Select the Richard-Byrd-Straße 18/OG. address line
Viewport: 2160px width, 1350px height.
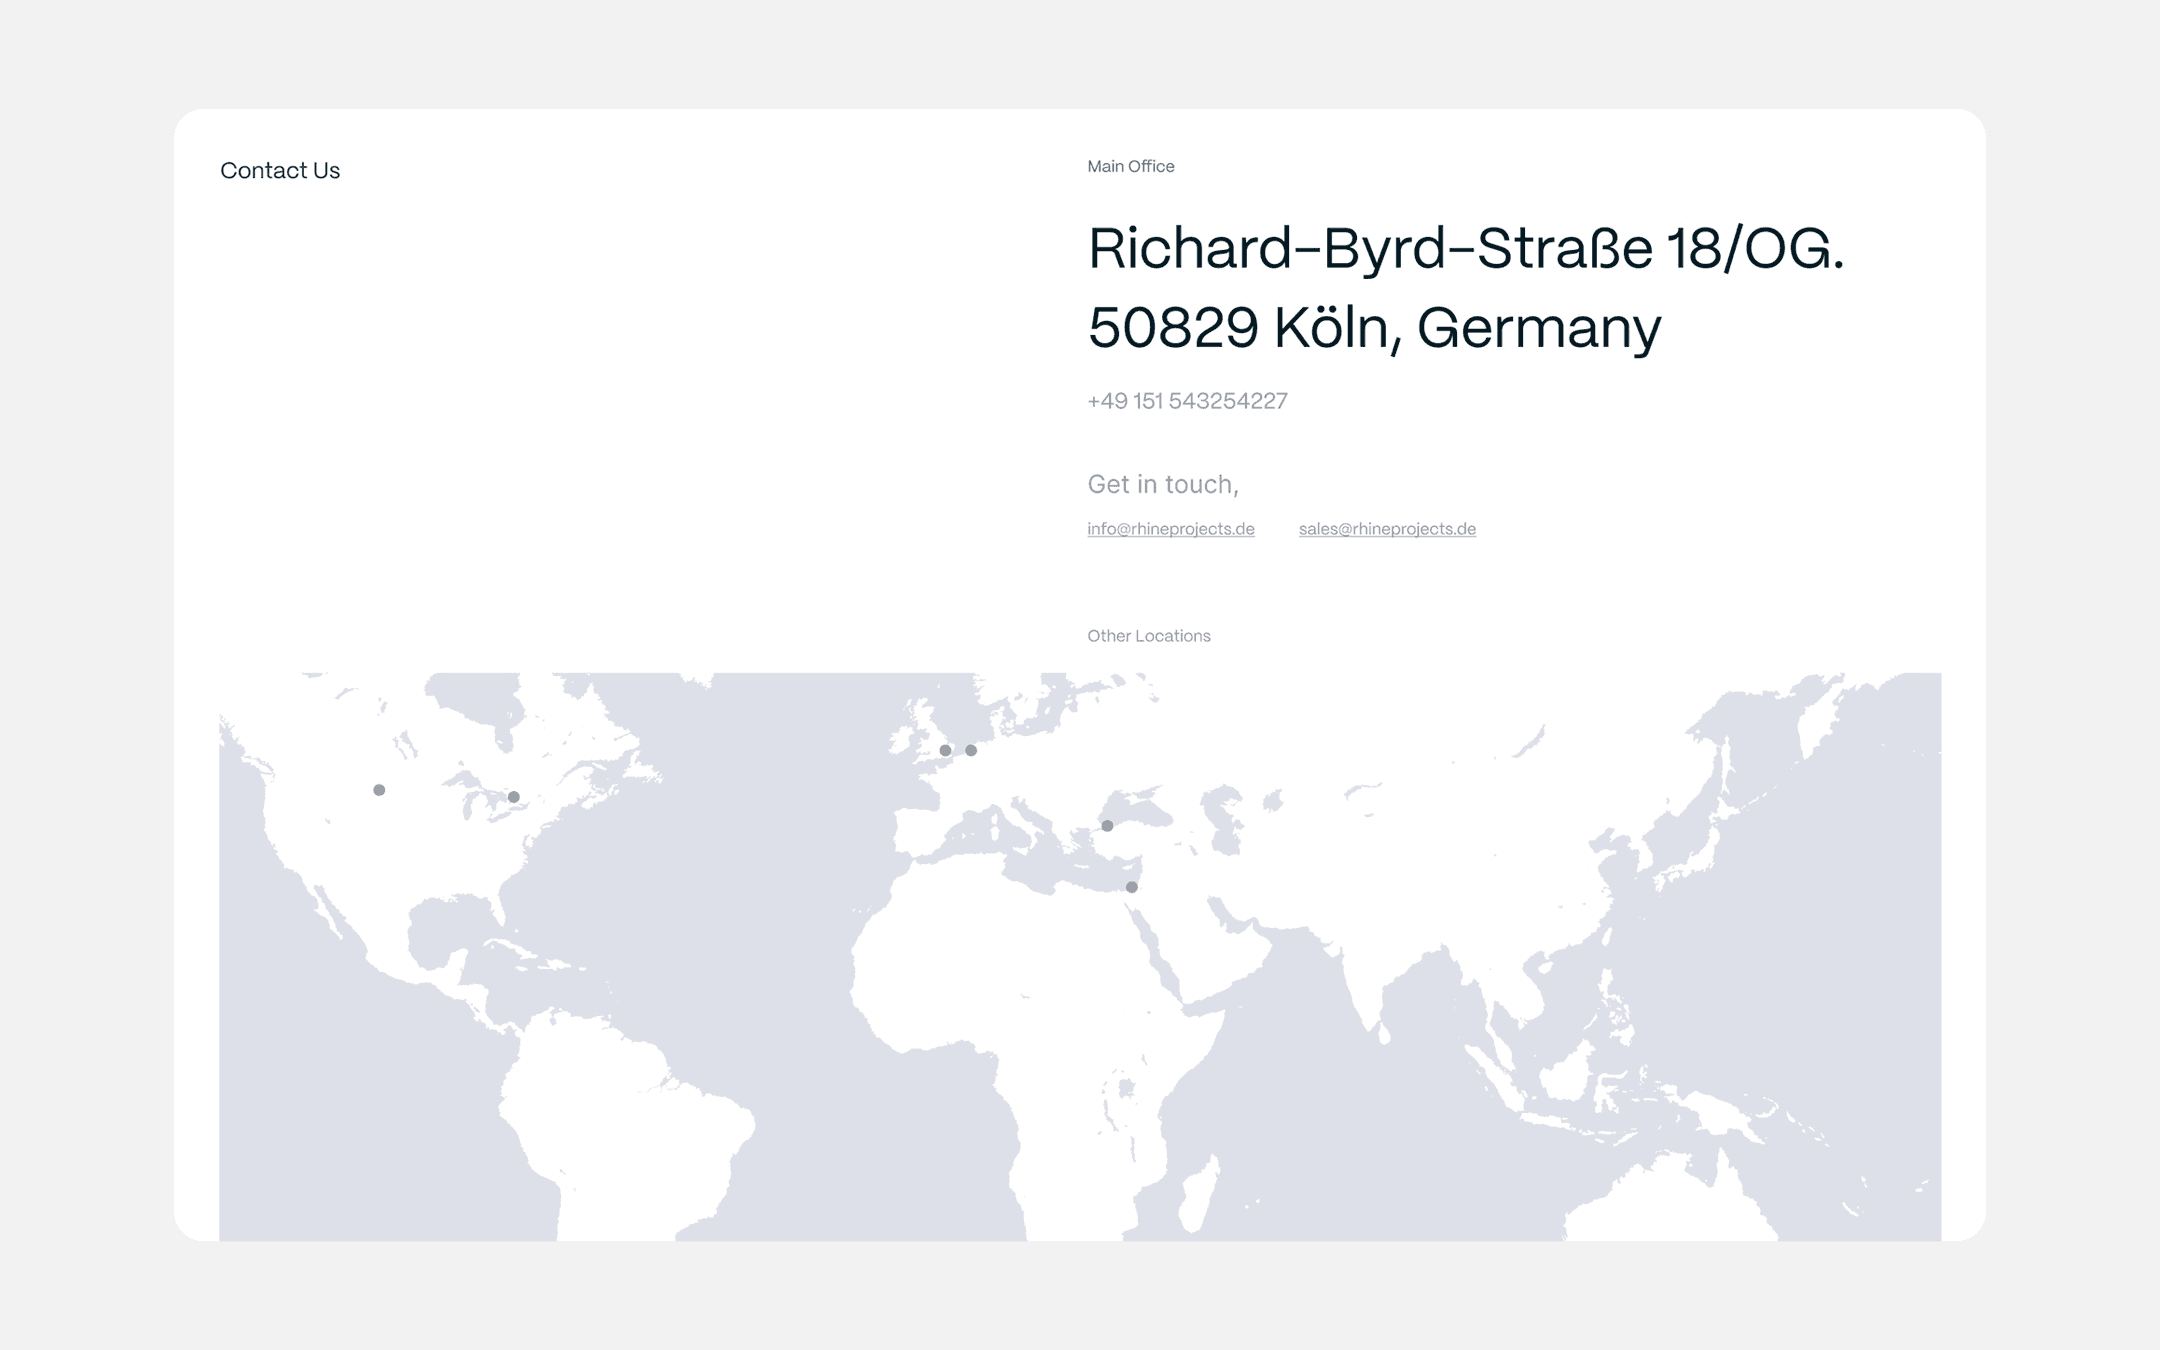tap(1465, 248)
